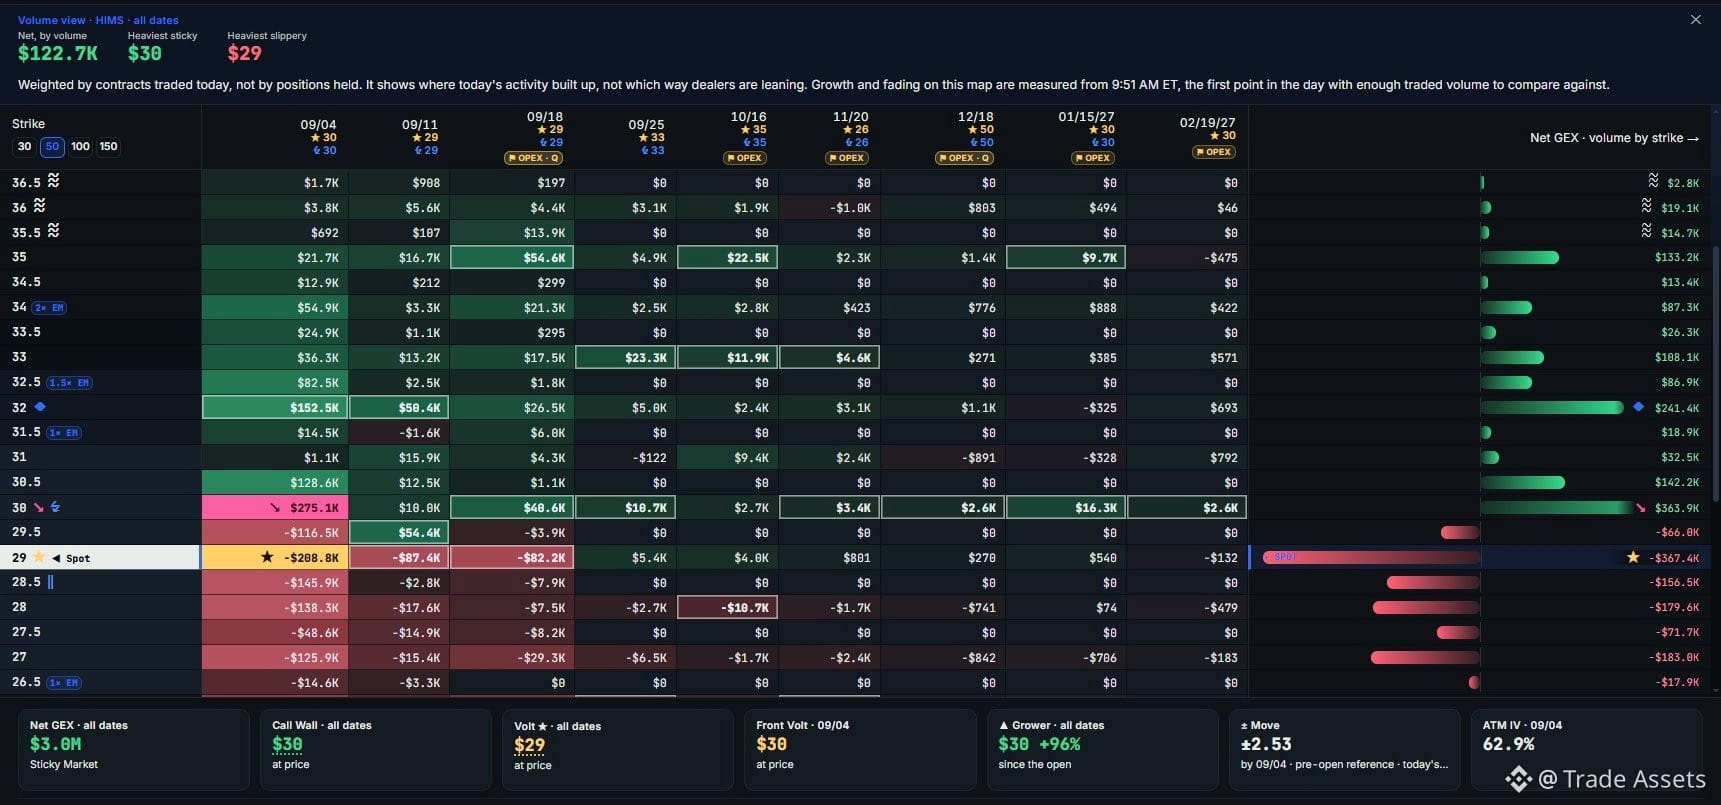
Task: Set strike range to 50
Action: coord(52,146)
